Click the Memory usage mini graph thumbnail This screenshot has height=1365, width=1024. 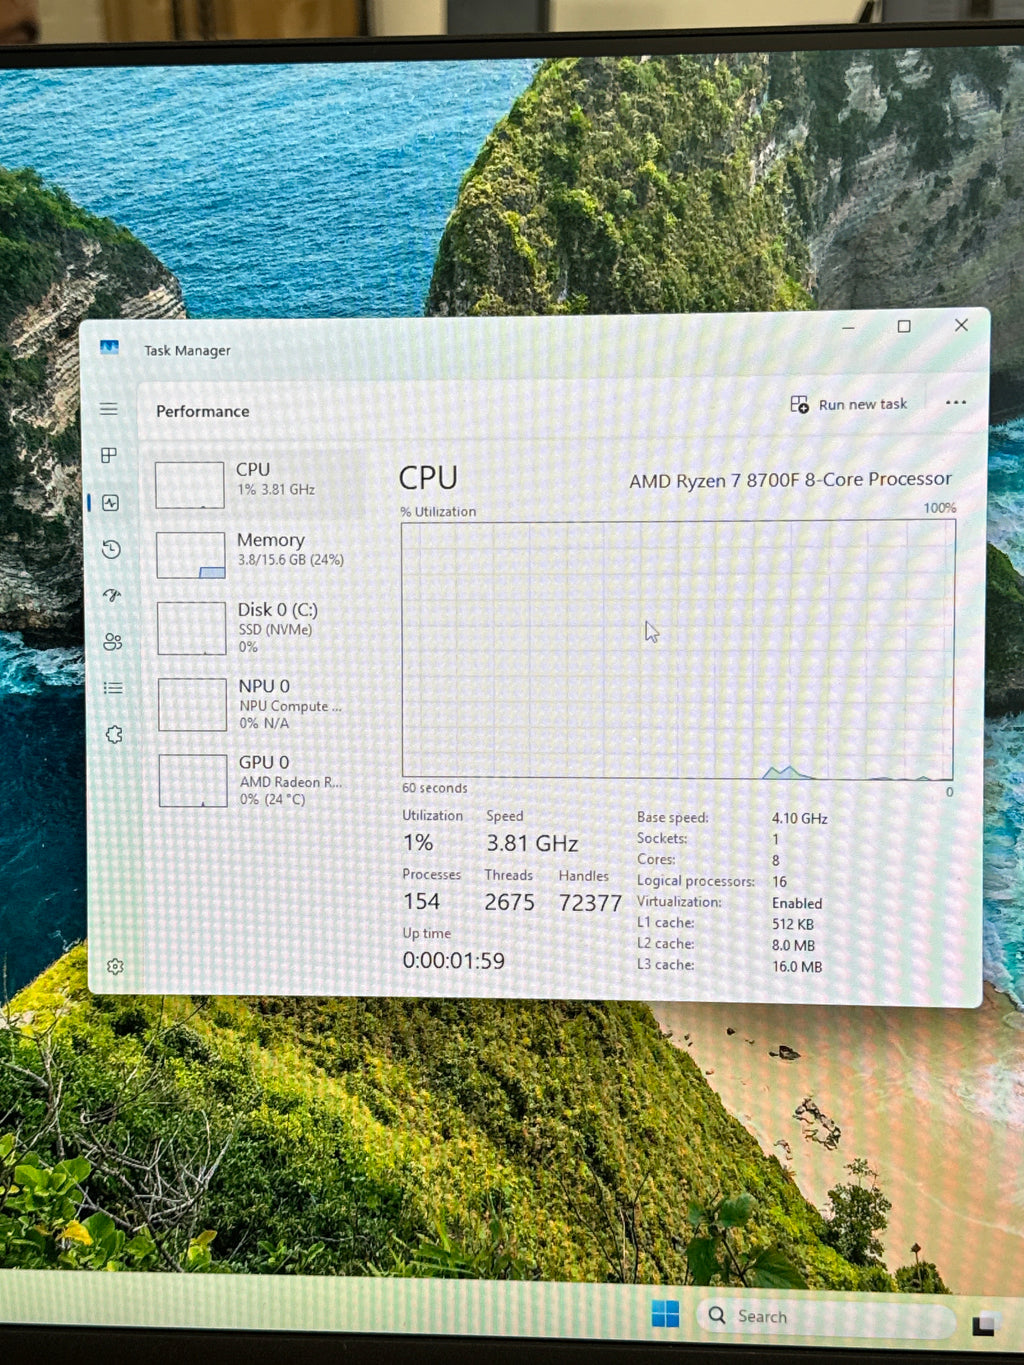(x=191, y=555)
